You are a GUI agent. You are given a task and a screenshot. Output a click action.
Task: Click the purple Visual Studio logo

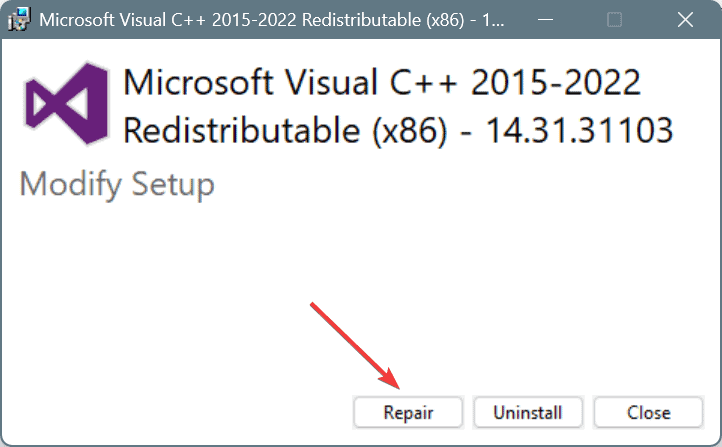(x=67, y=104)
